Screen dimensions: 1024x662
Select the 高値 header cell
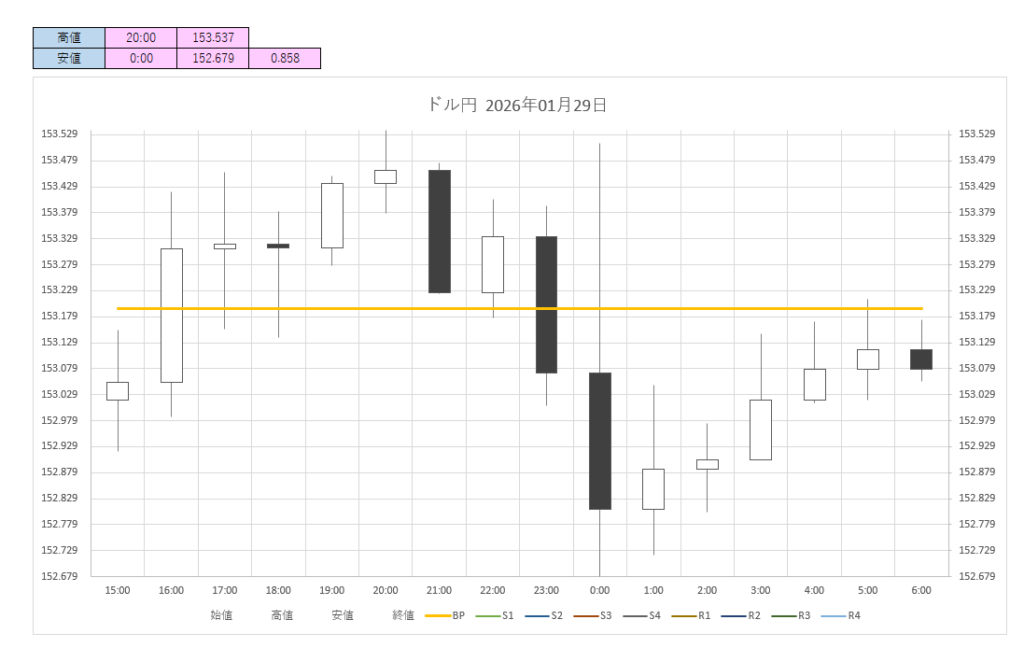point(69,37)
